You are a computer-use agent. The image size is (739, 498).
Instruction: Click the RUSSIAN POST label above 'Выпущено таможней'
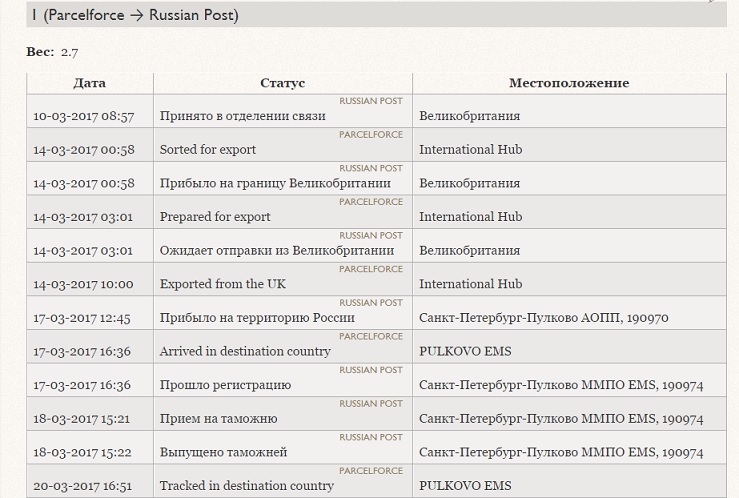click(x=371, y=437)
